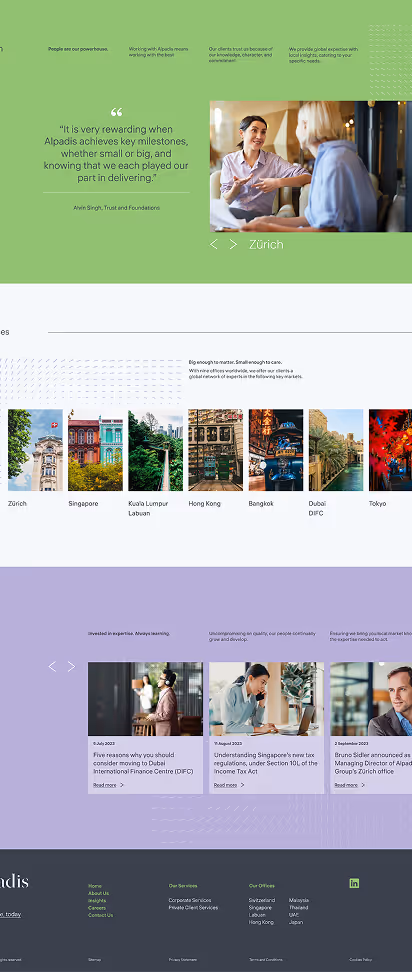Open Bruno Sidler announced article title
Viewport: 412px width, 972px height.
[372, 763]
